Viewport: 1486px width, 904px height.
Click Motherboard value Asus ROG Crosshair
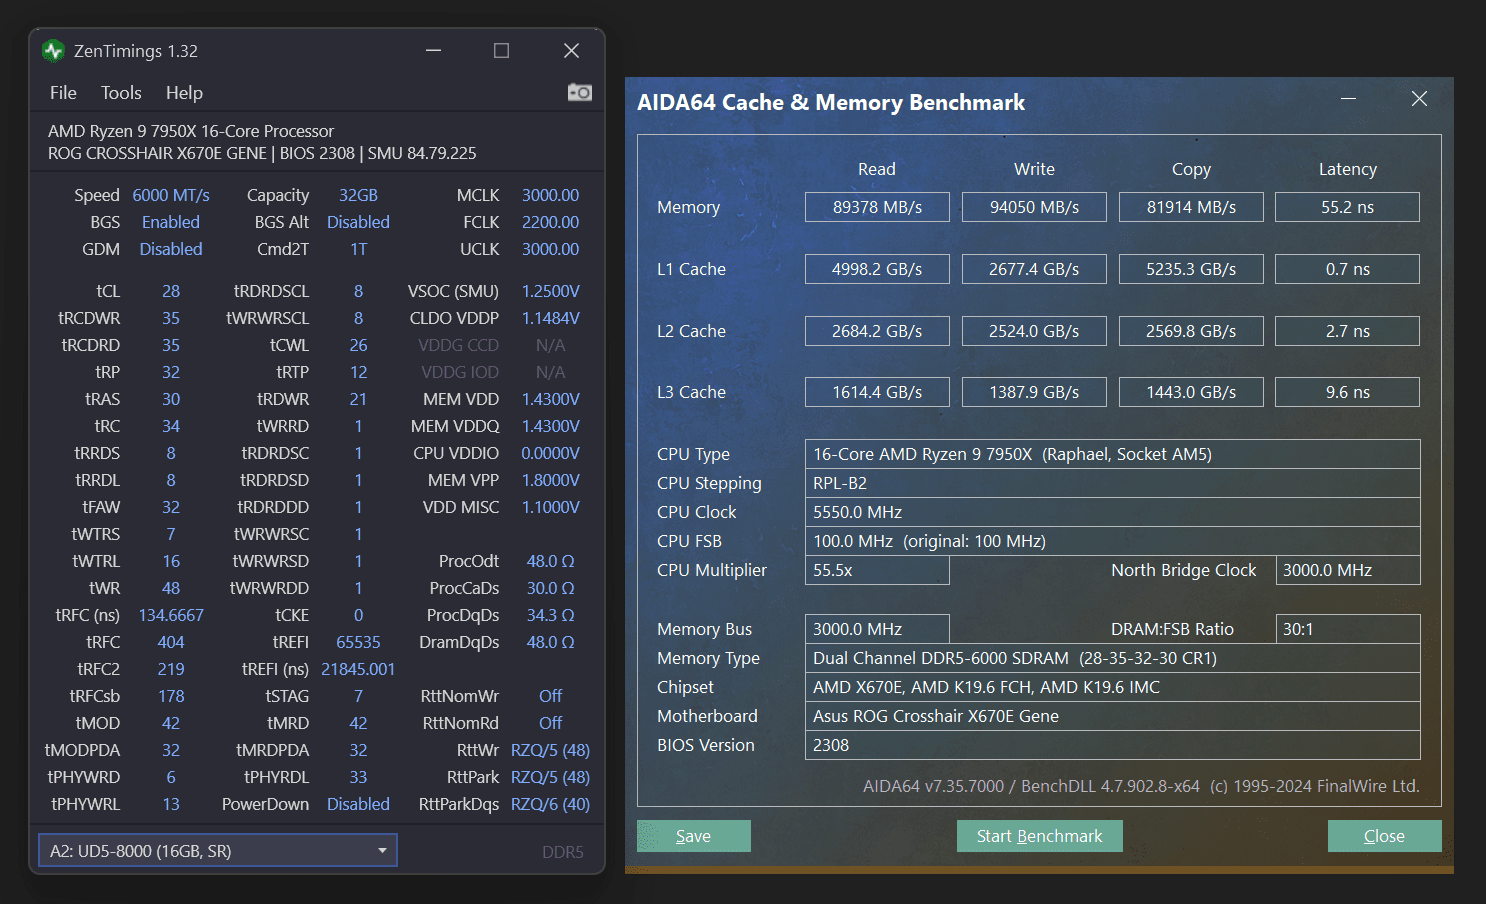coord(1113,716)
